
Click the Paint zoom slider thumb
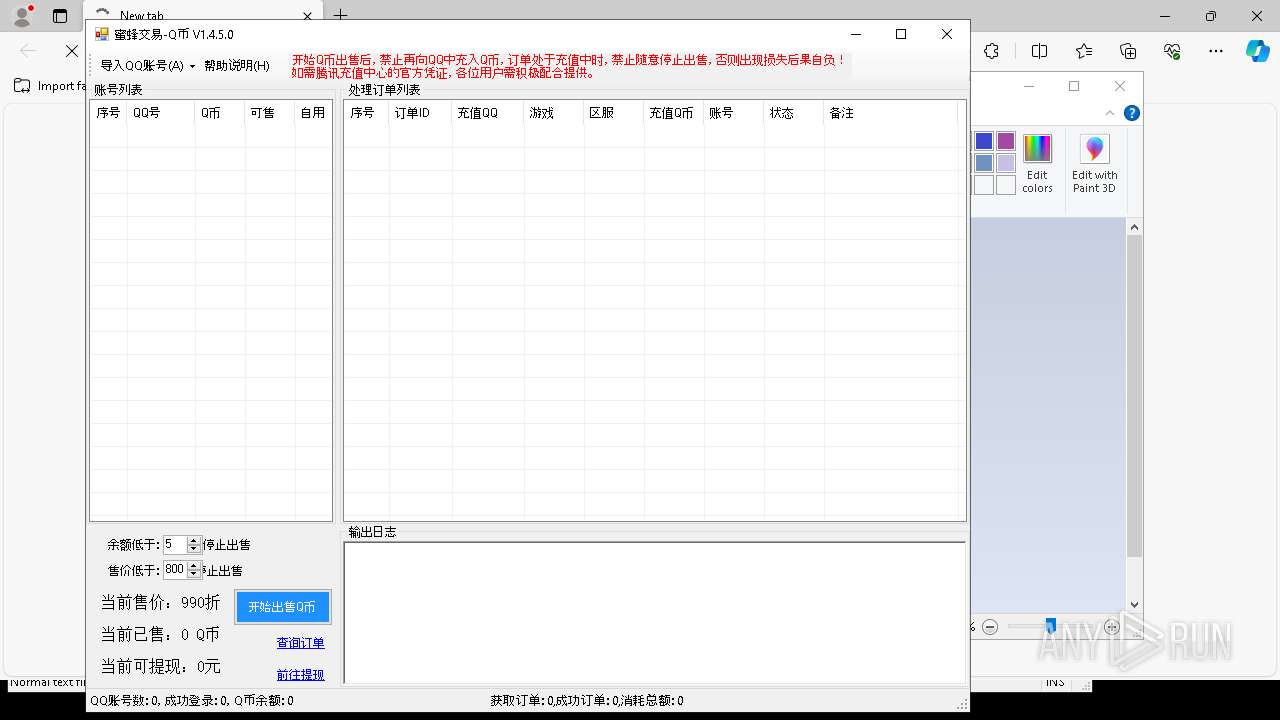pyautogui.click(x=1050, y=626)
